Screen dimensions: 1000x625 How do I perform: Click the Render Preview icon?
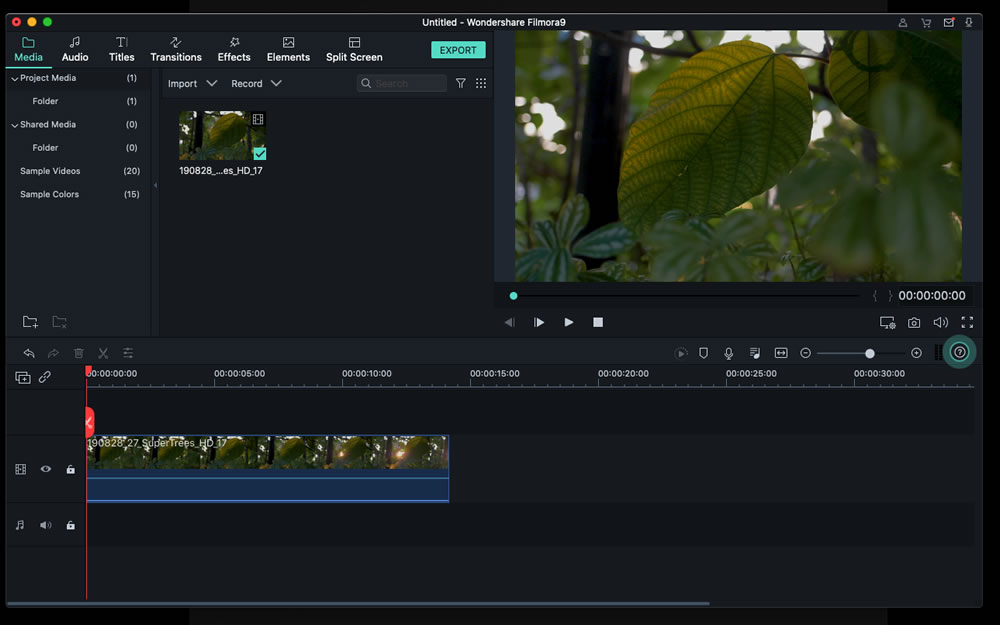[x=680, y=353]
